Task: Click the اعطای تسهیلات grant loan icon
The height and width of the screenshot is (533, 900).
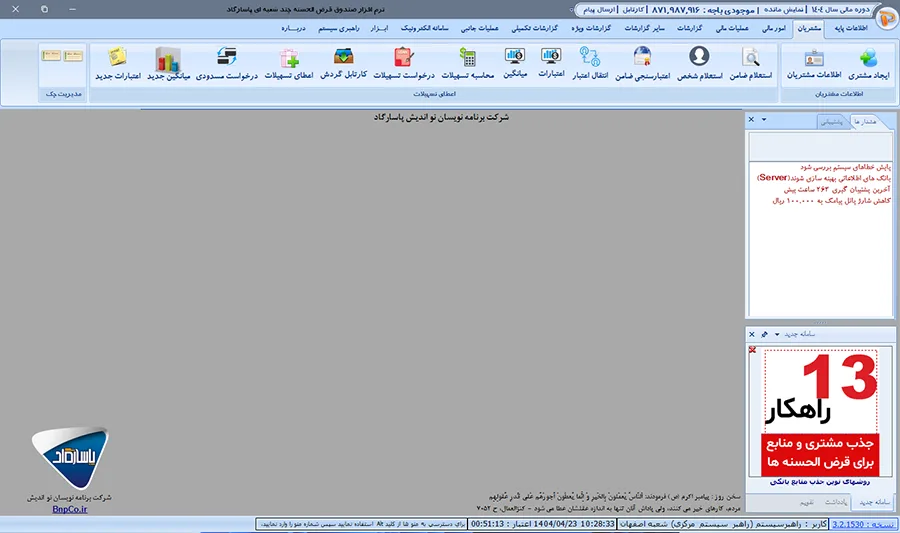Action: (289, 58)
